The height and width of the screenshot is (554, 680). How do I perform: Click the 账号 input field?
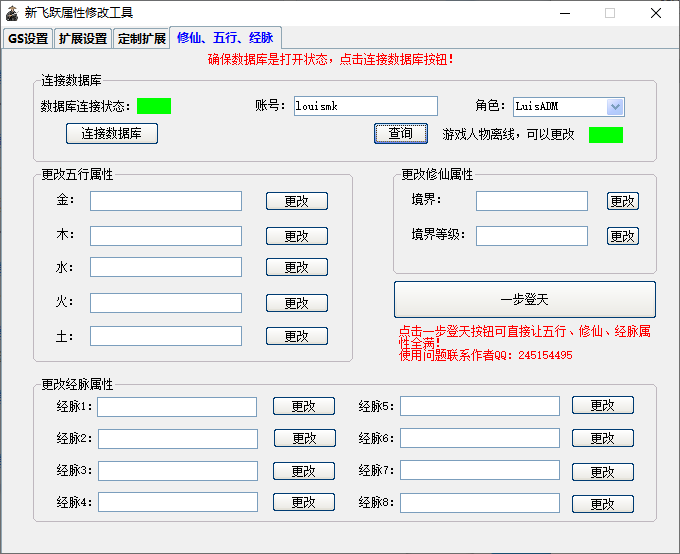point(365,106)
